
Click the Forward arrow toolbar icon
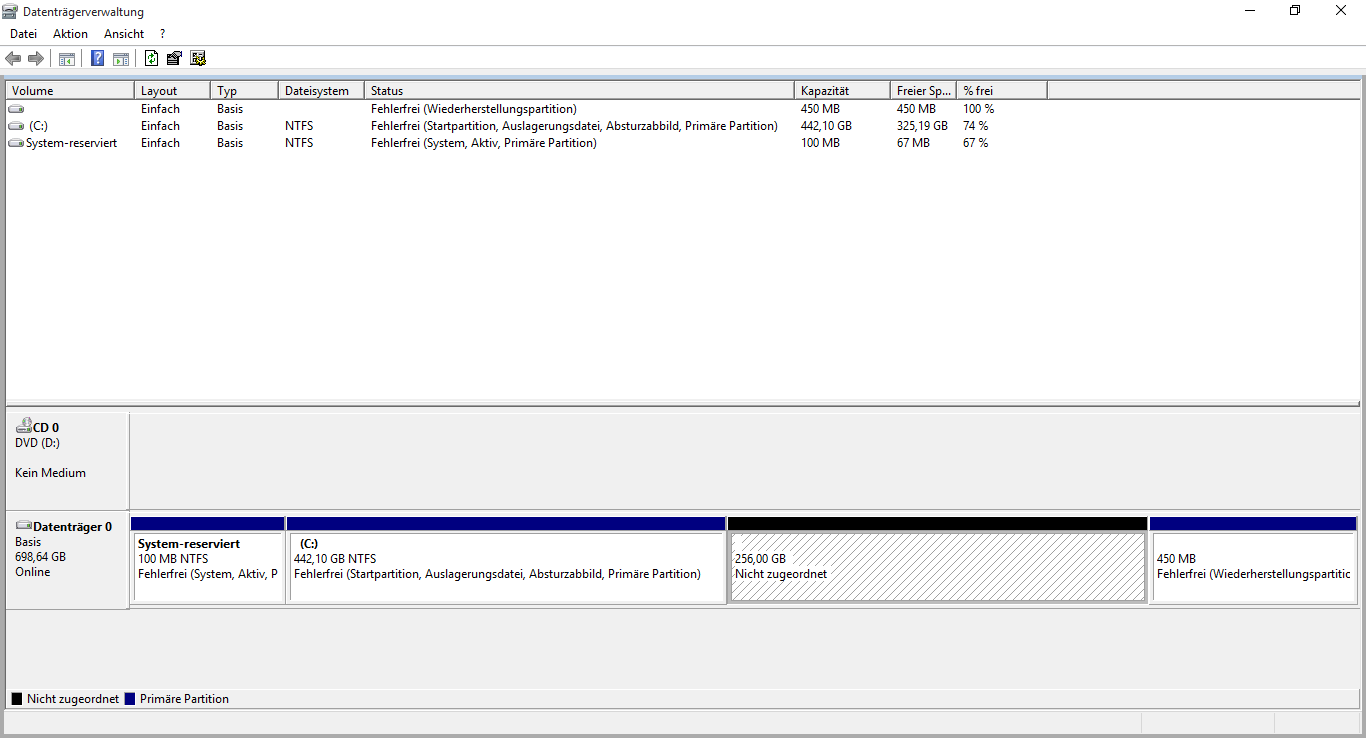(x=36, y=59)
